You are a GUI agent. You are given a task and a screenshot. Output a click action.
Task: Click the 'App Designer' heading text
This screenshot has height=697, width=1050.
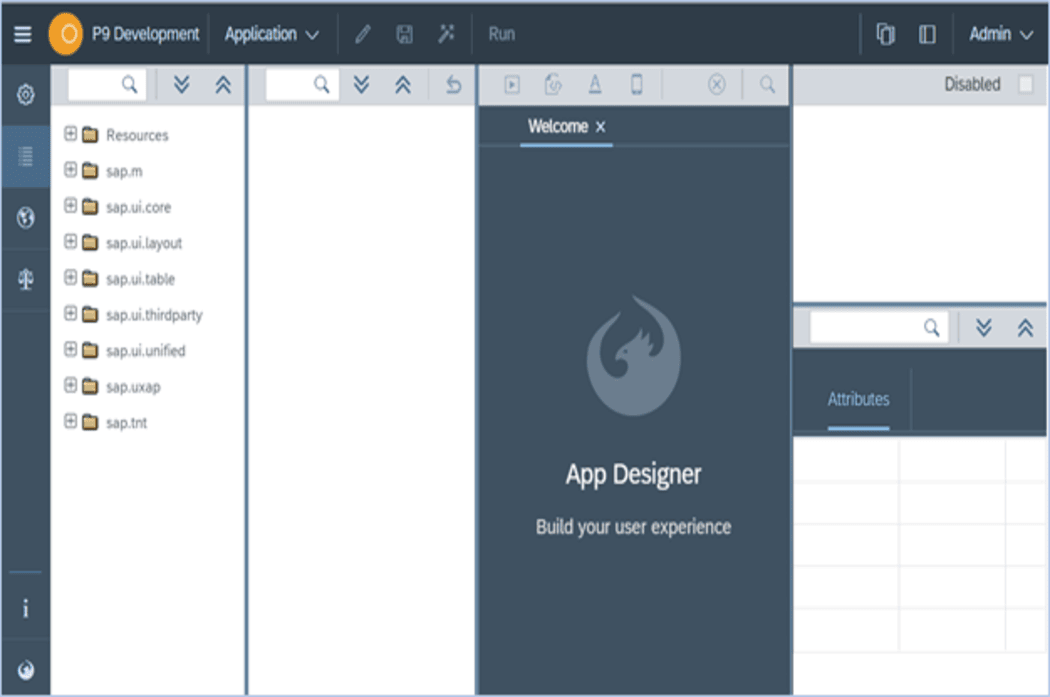click(x=633, y=475)
